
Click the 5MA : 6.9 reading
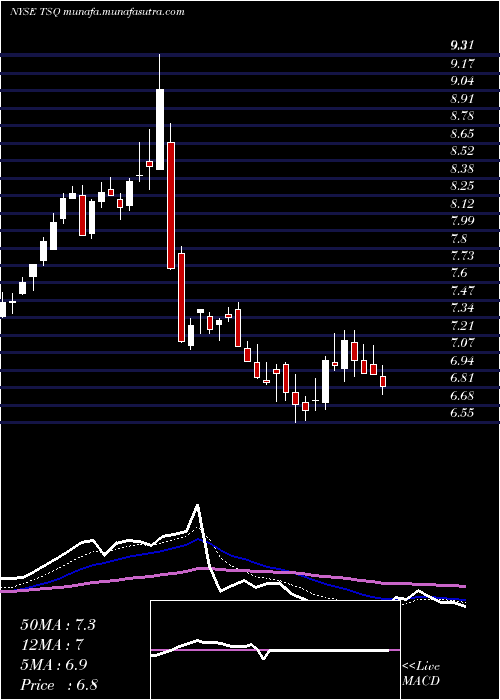(x=54, y=665)
